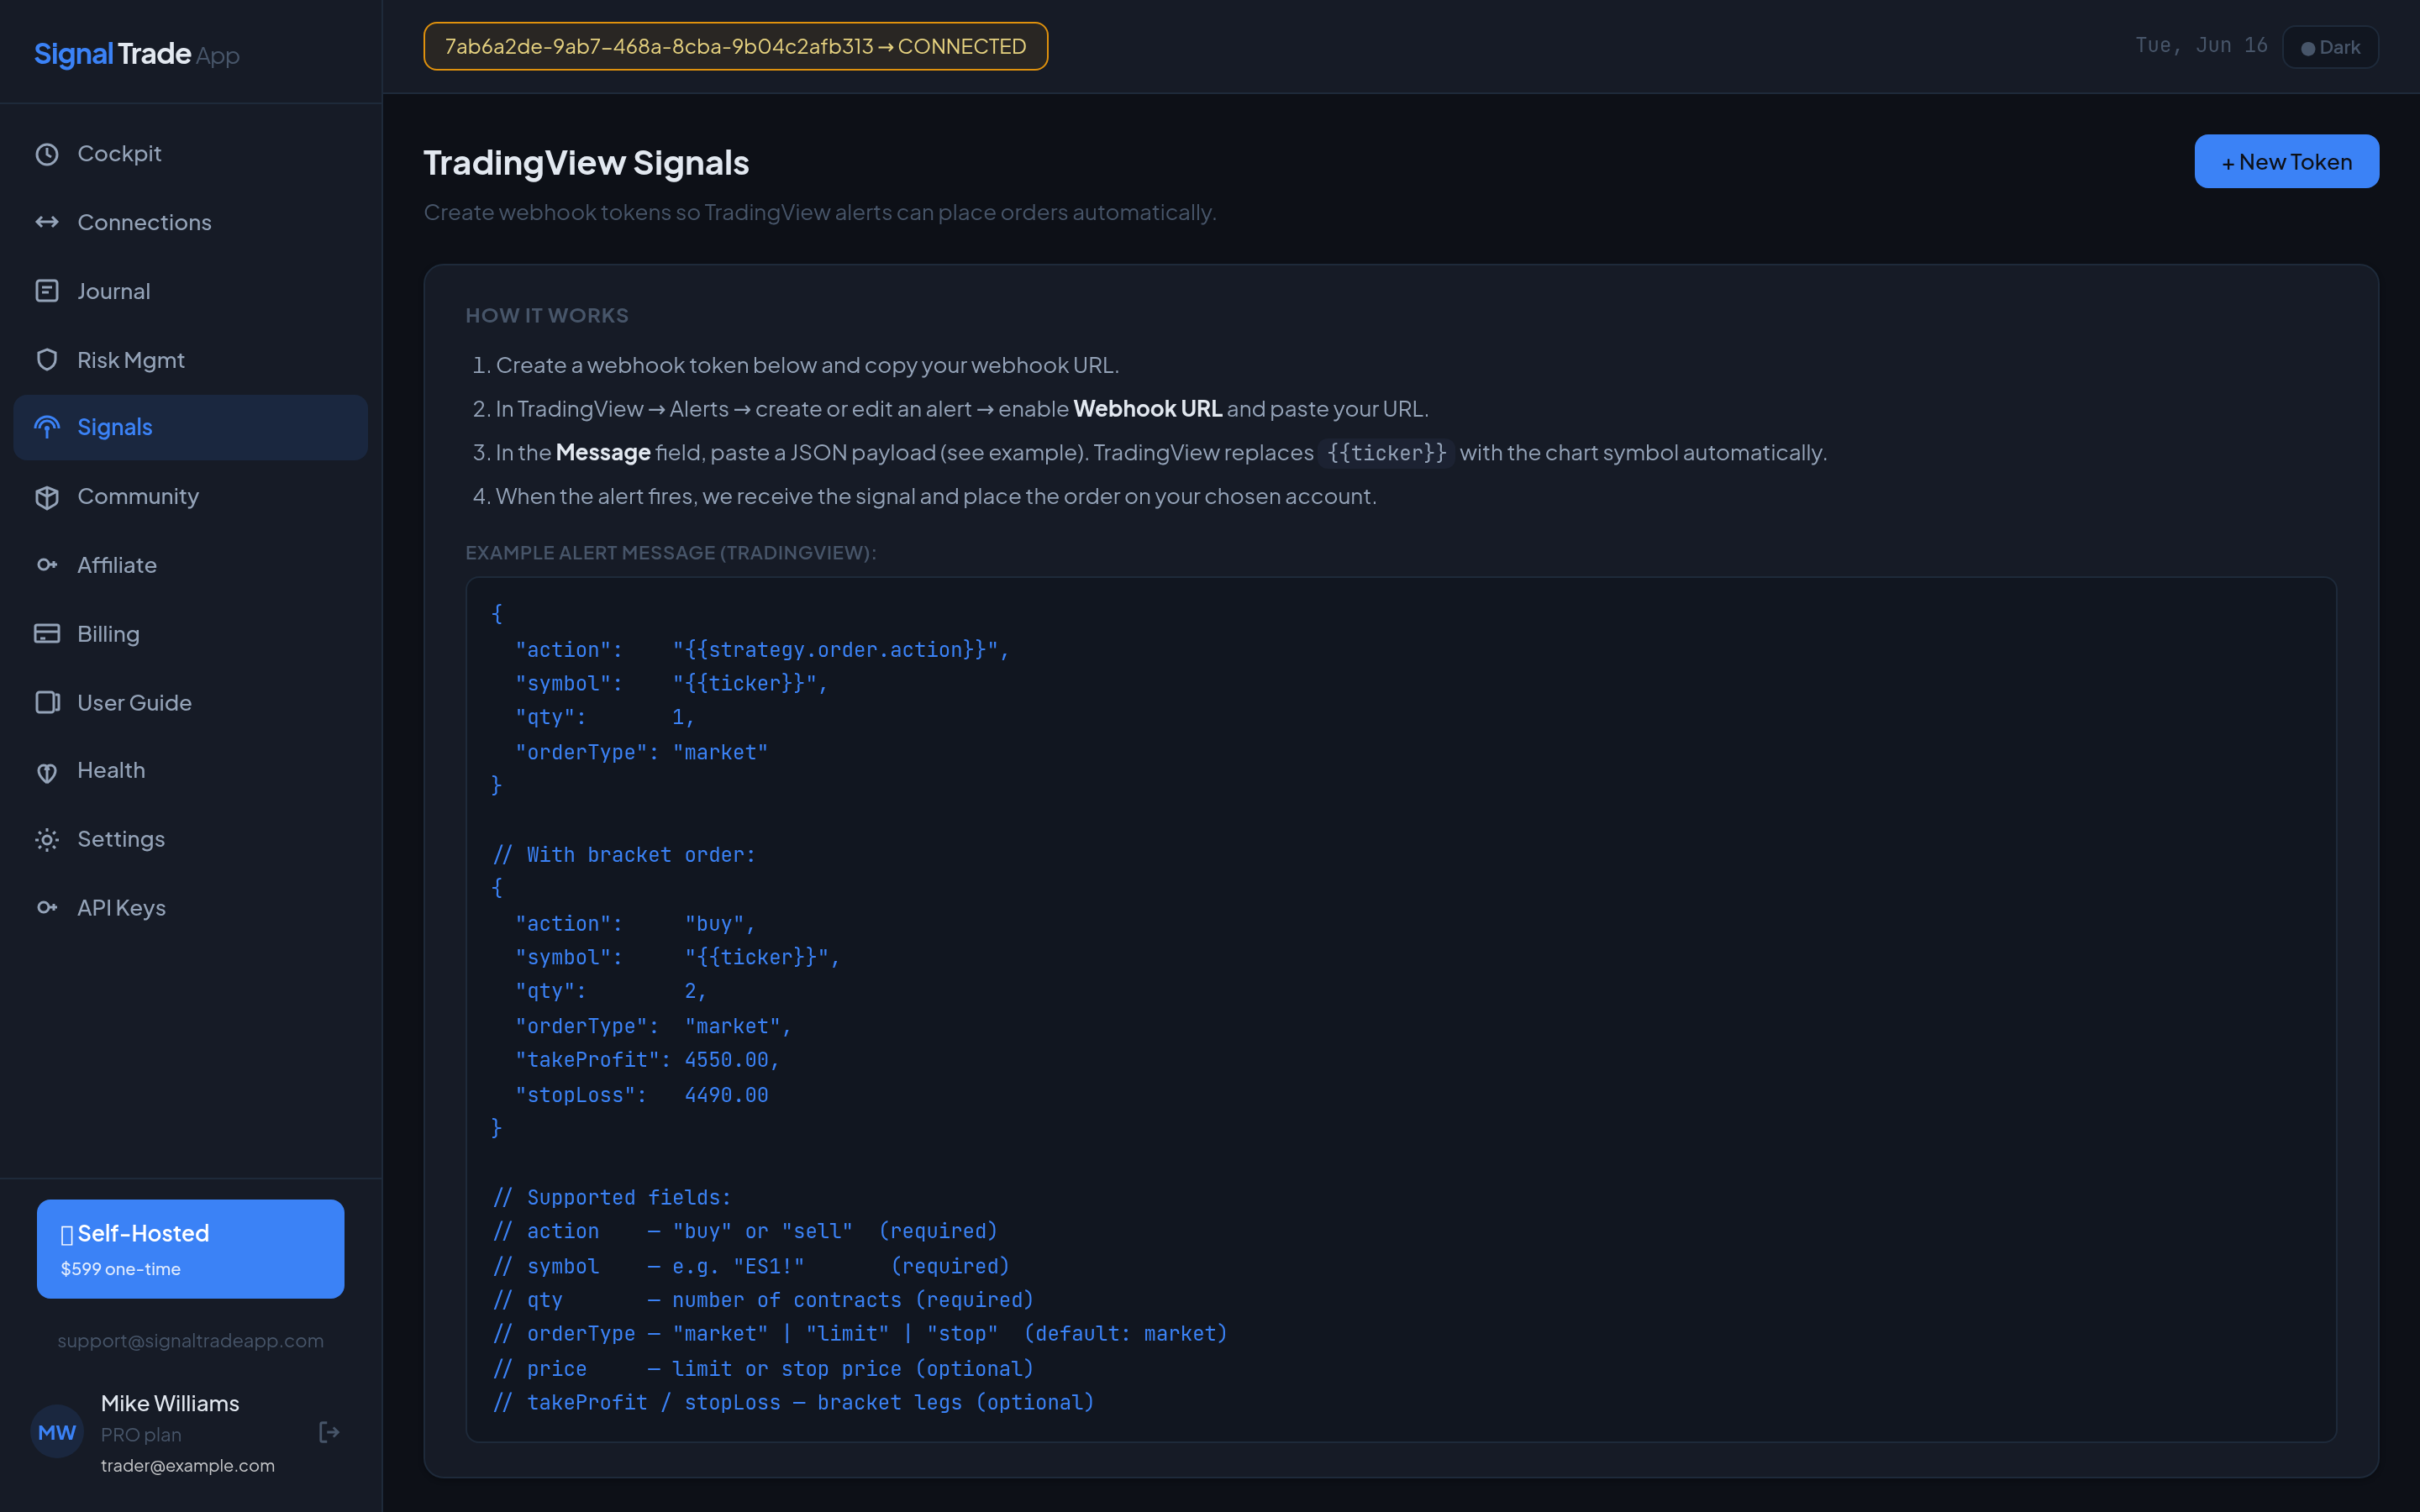The width and height of the screenshot is (2420, 1512).
Task: Click the EXAMPLE ALERT MESSAGE (TRADINGVIEW) label
Action: (x=671, y=553)
